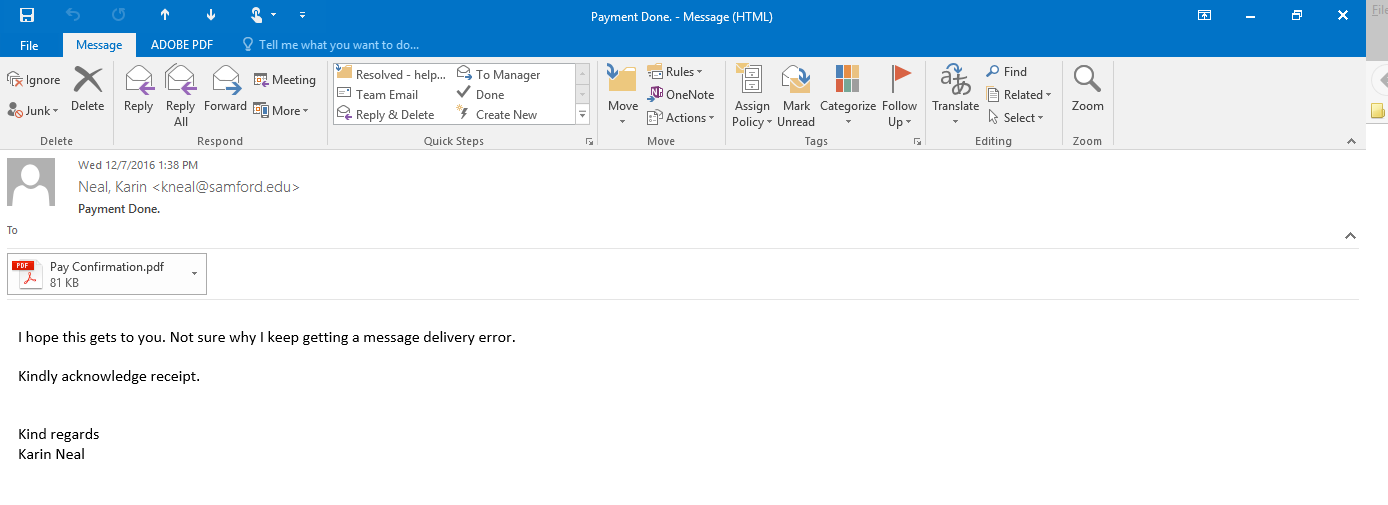This screenshot has height=505, width=1388.
Task: Open the Junk dropdown
Action: [34, 110]
